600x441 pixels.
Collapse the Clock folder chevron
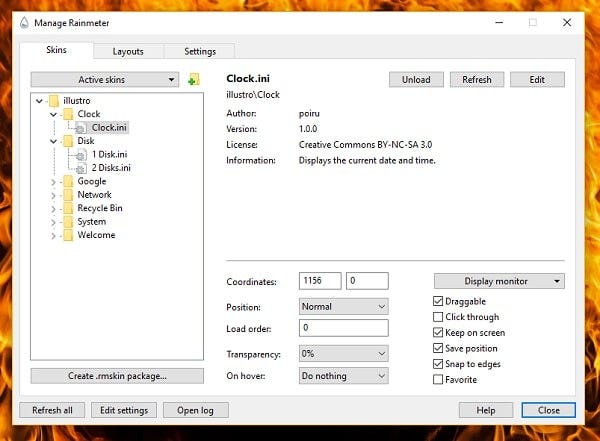tap(53, 114)
